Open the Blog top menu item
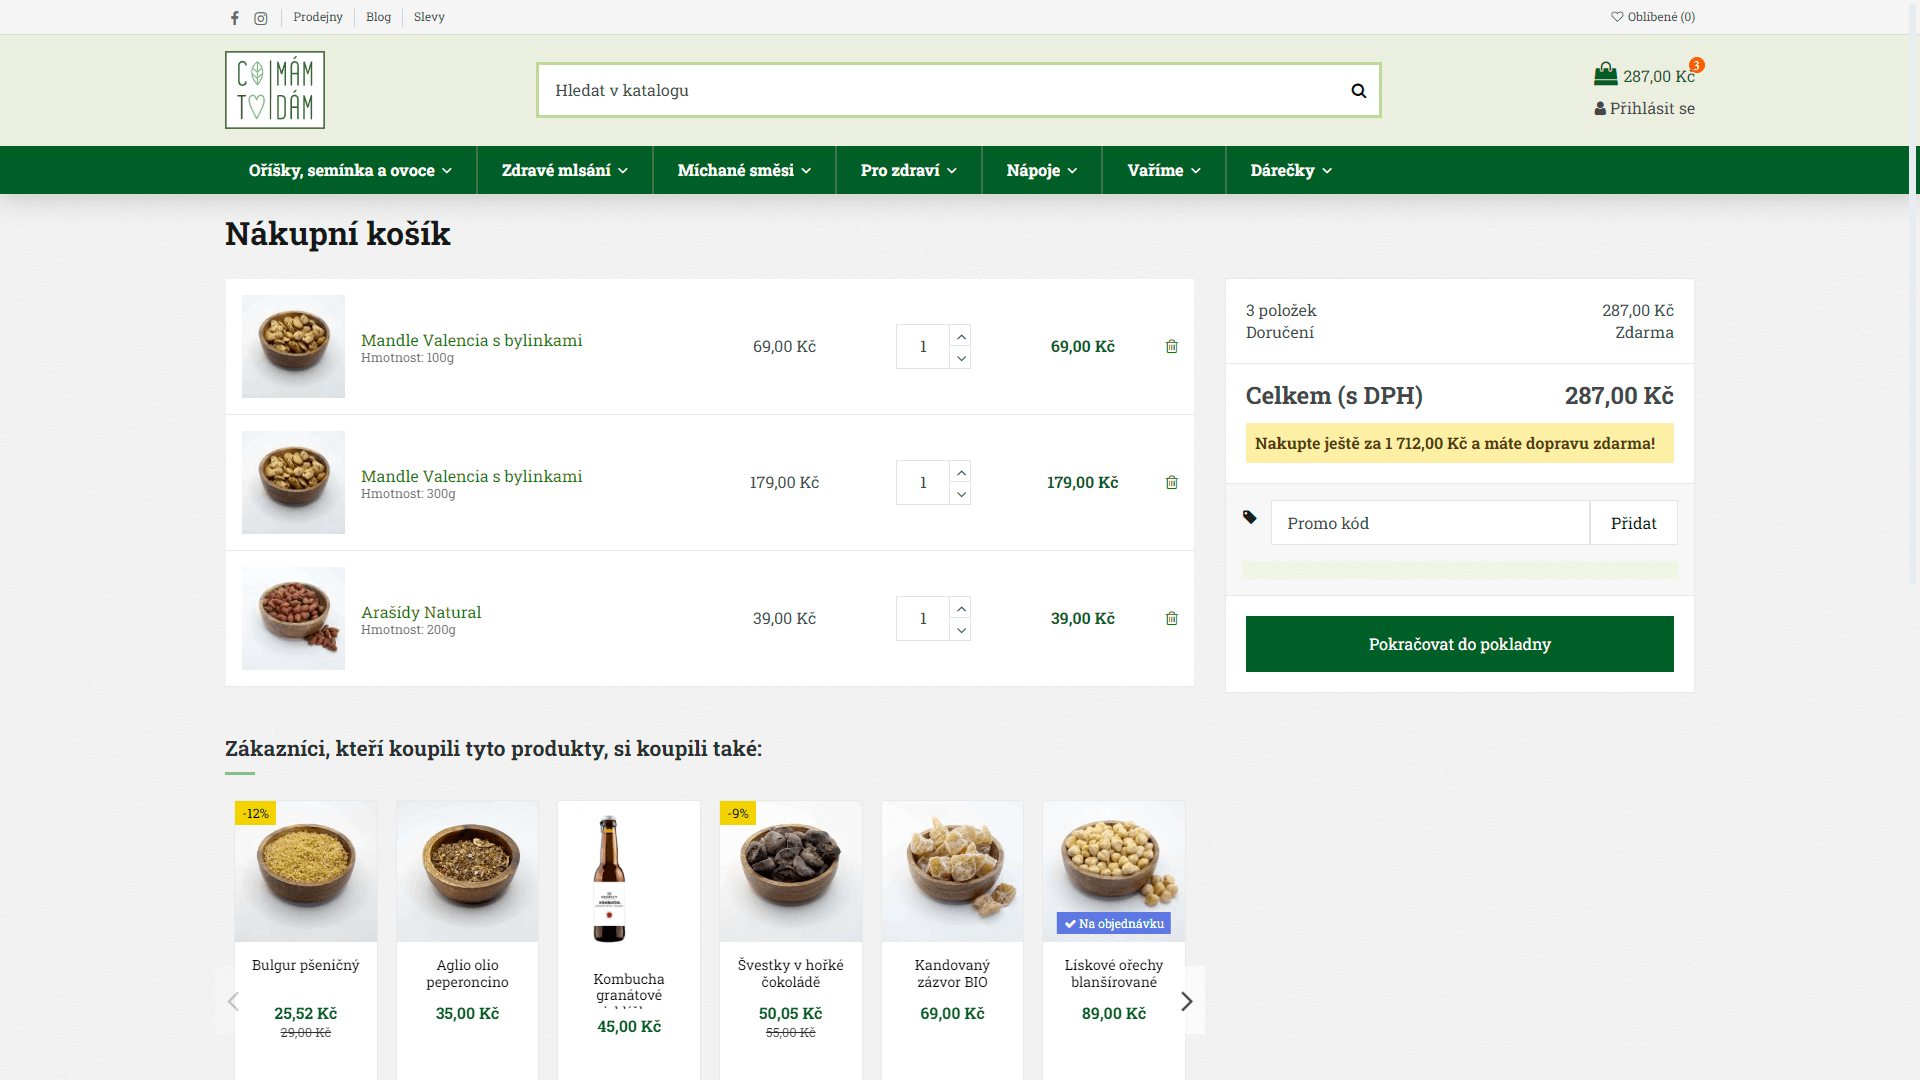This screenshot has width=1920, height=1080. pyautogui.click(x=378, y=17)
